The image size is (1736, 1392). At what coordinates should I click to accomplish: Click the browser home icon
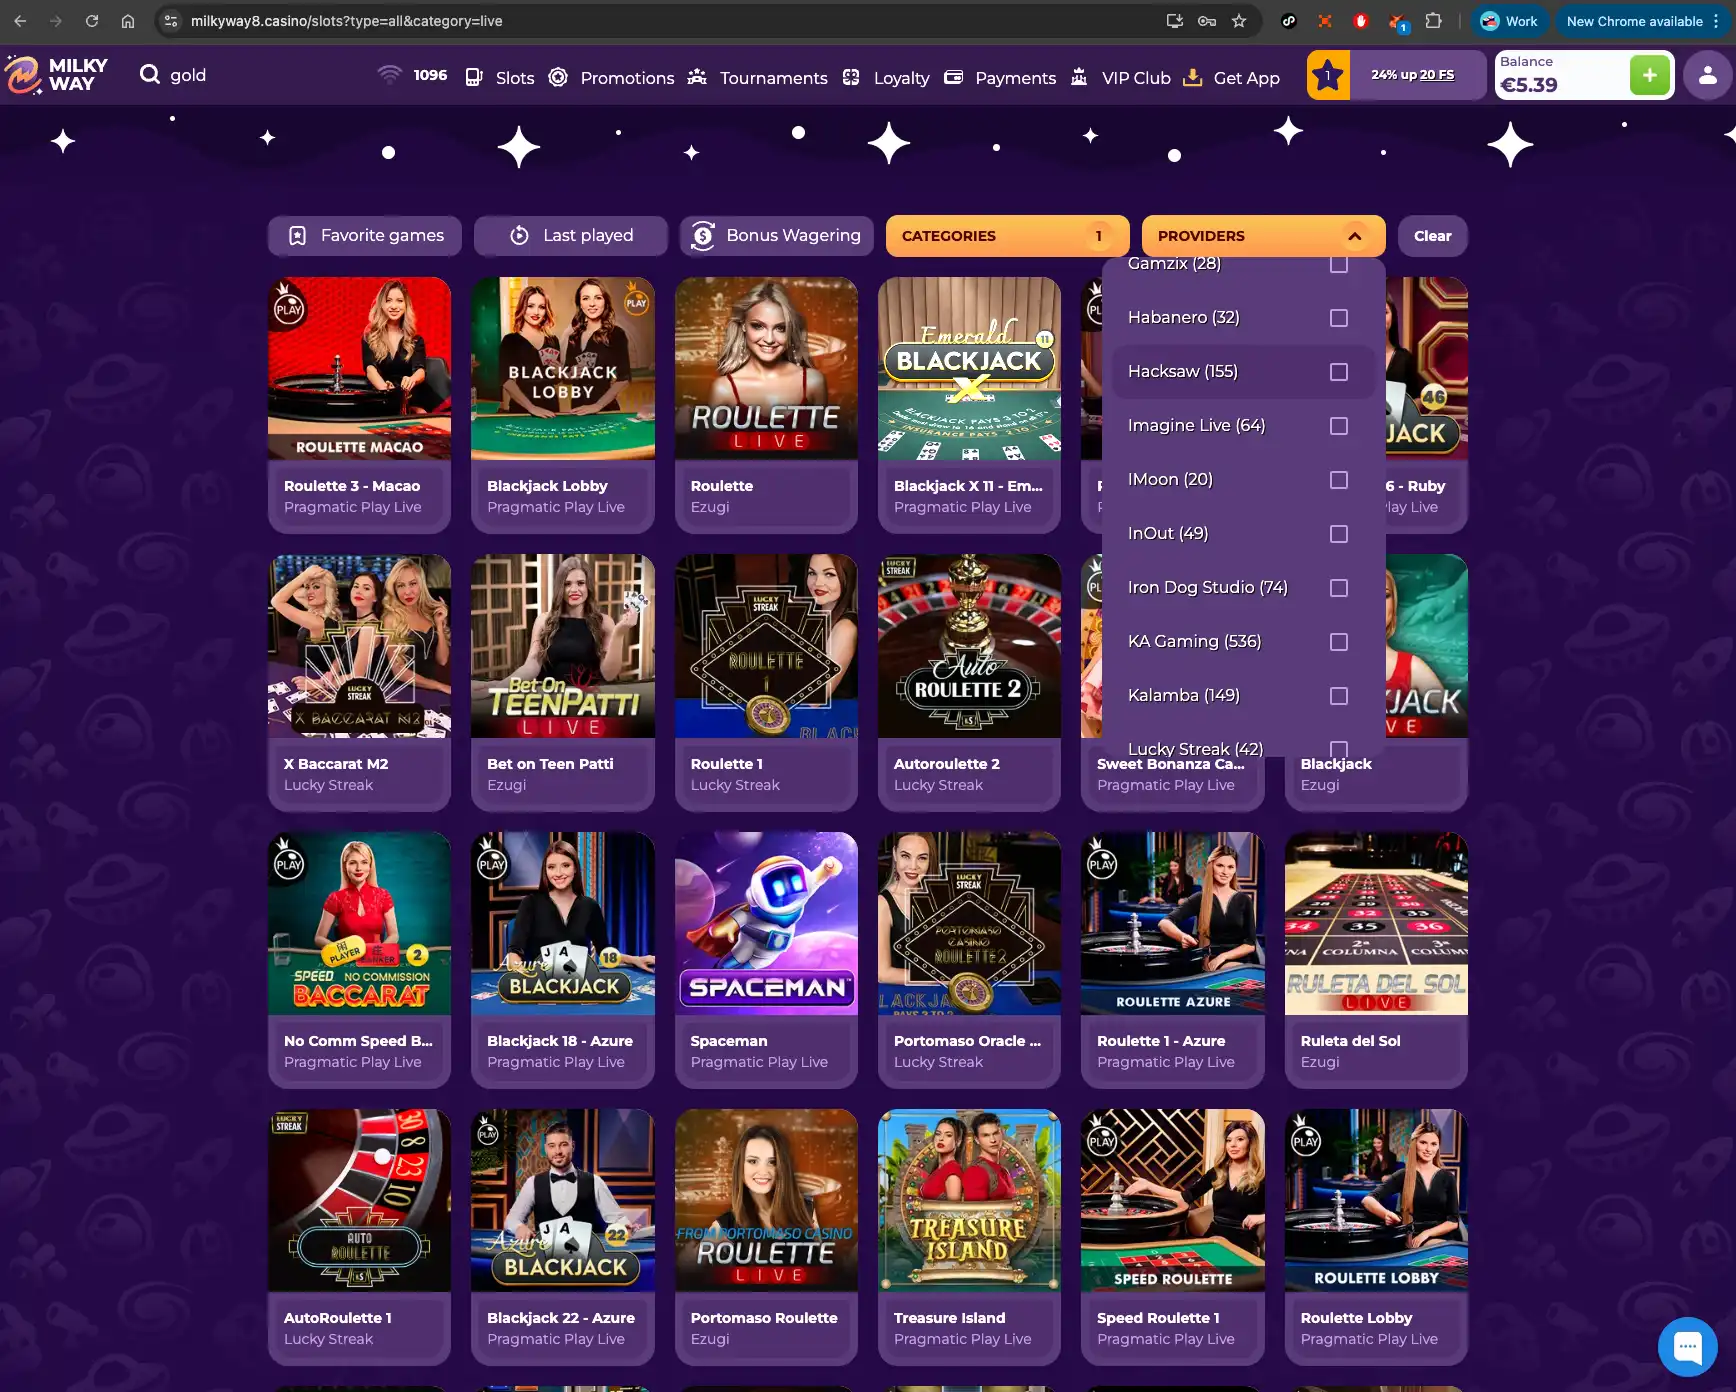[x=128, y=21]
